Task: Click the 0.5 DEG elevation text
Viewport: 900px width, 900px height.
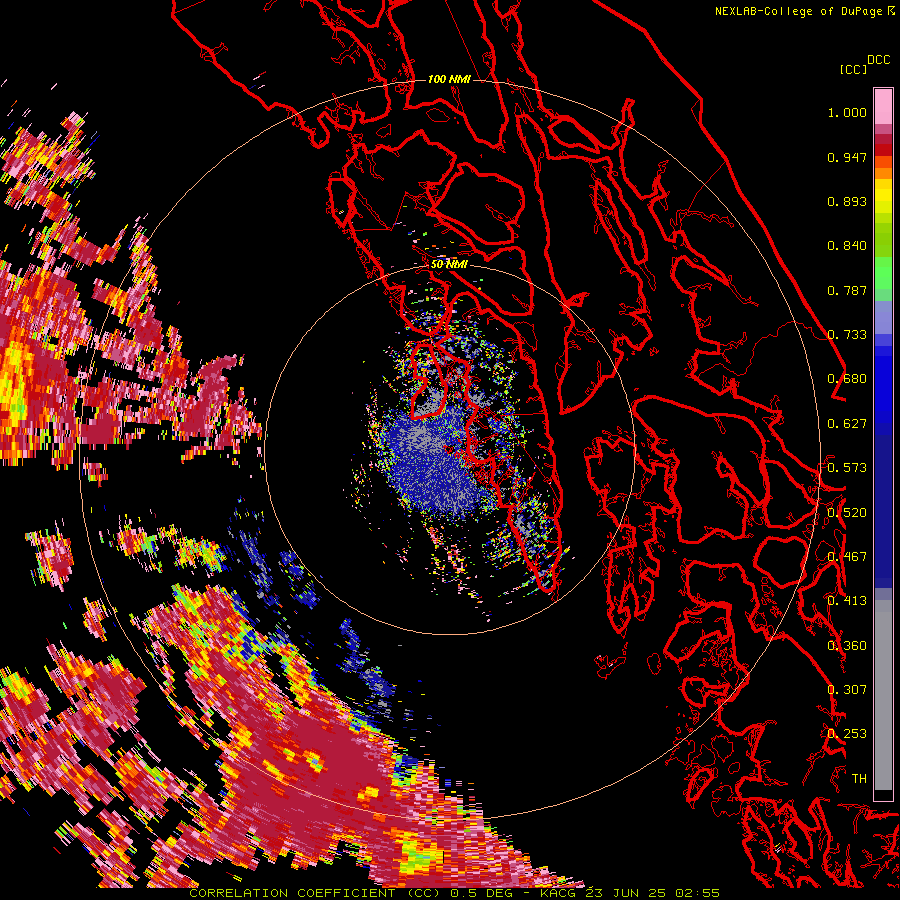Action: tap(481, 893)
